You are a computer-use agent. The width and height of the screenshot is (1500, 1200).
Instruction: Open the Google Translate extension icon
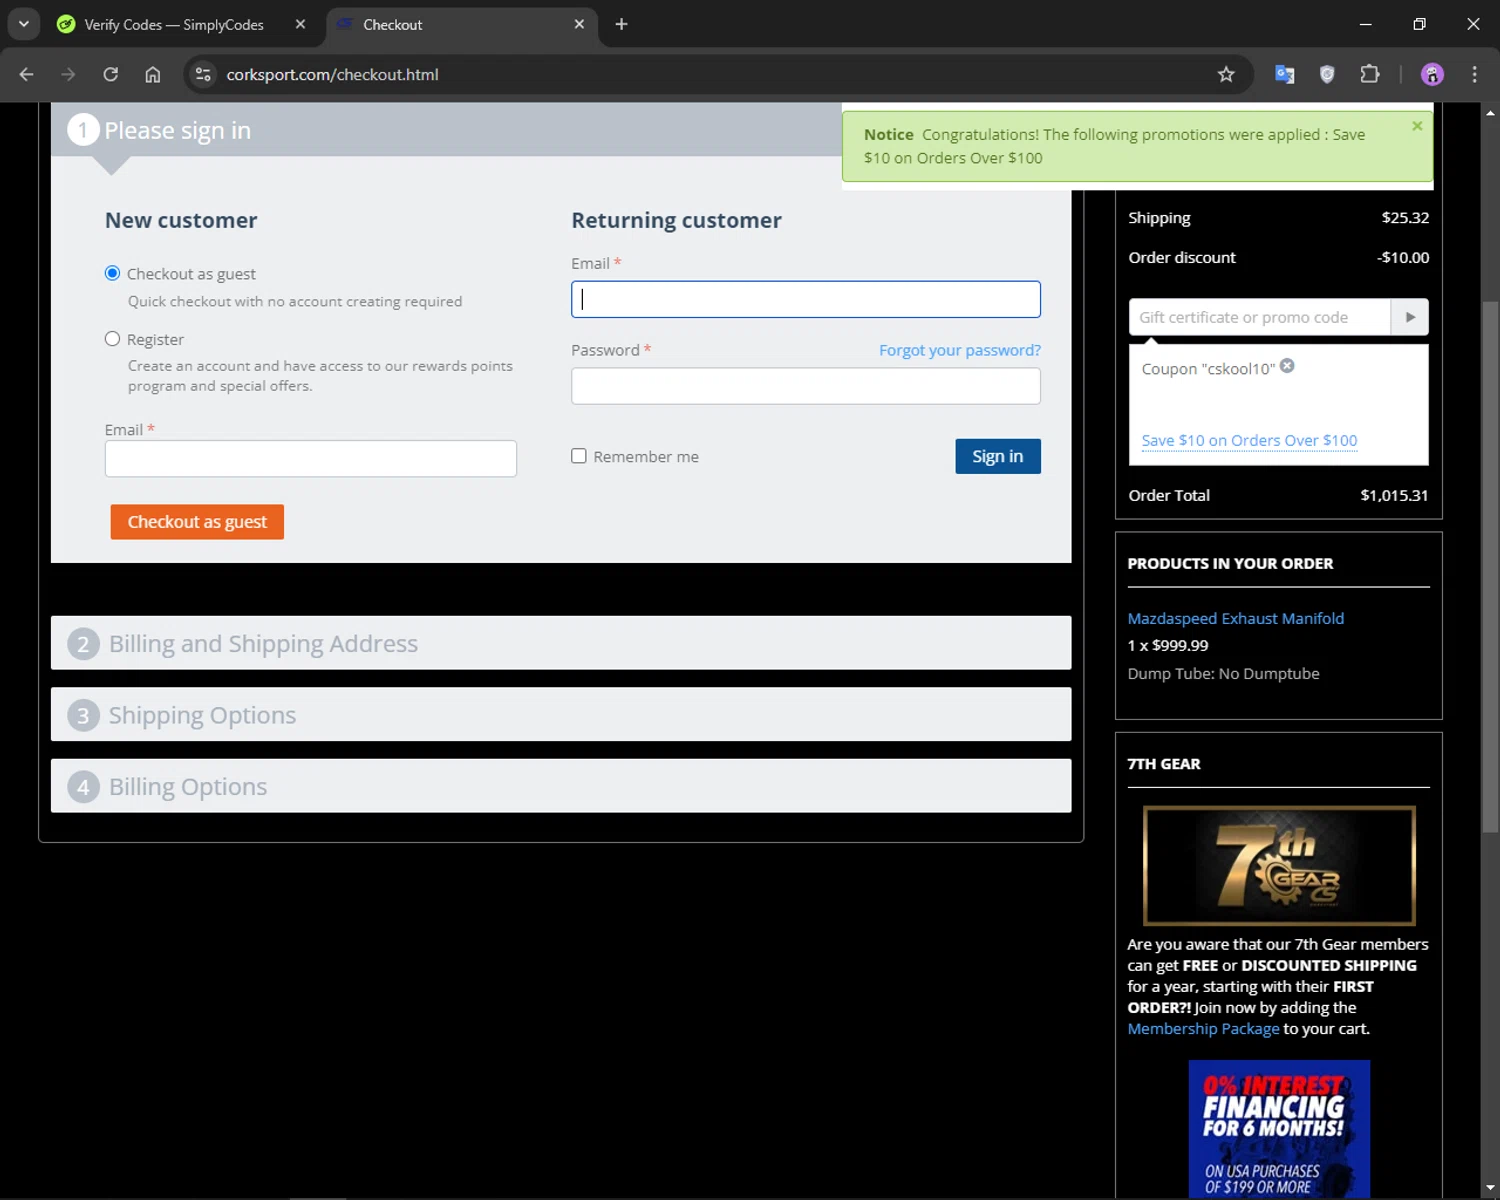1285,74
